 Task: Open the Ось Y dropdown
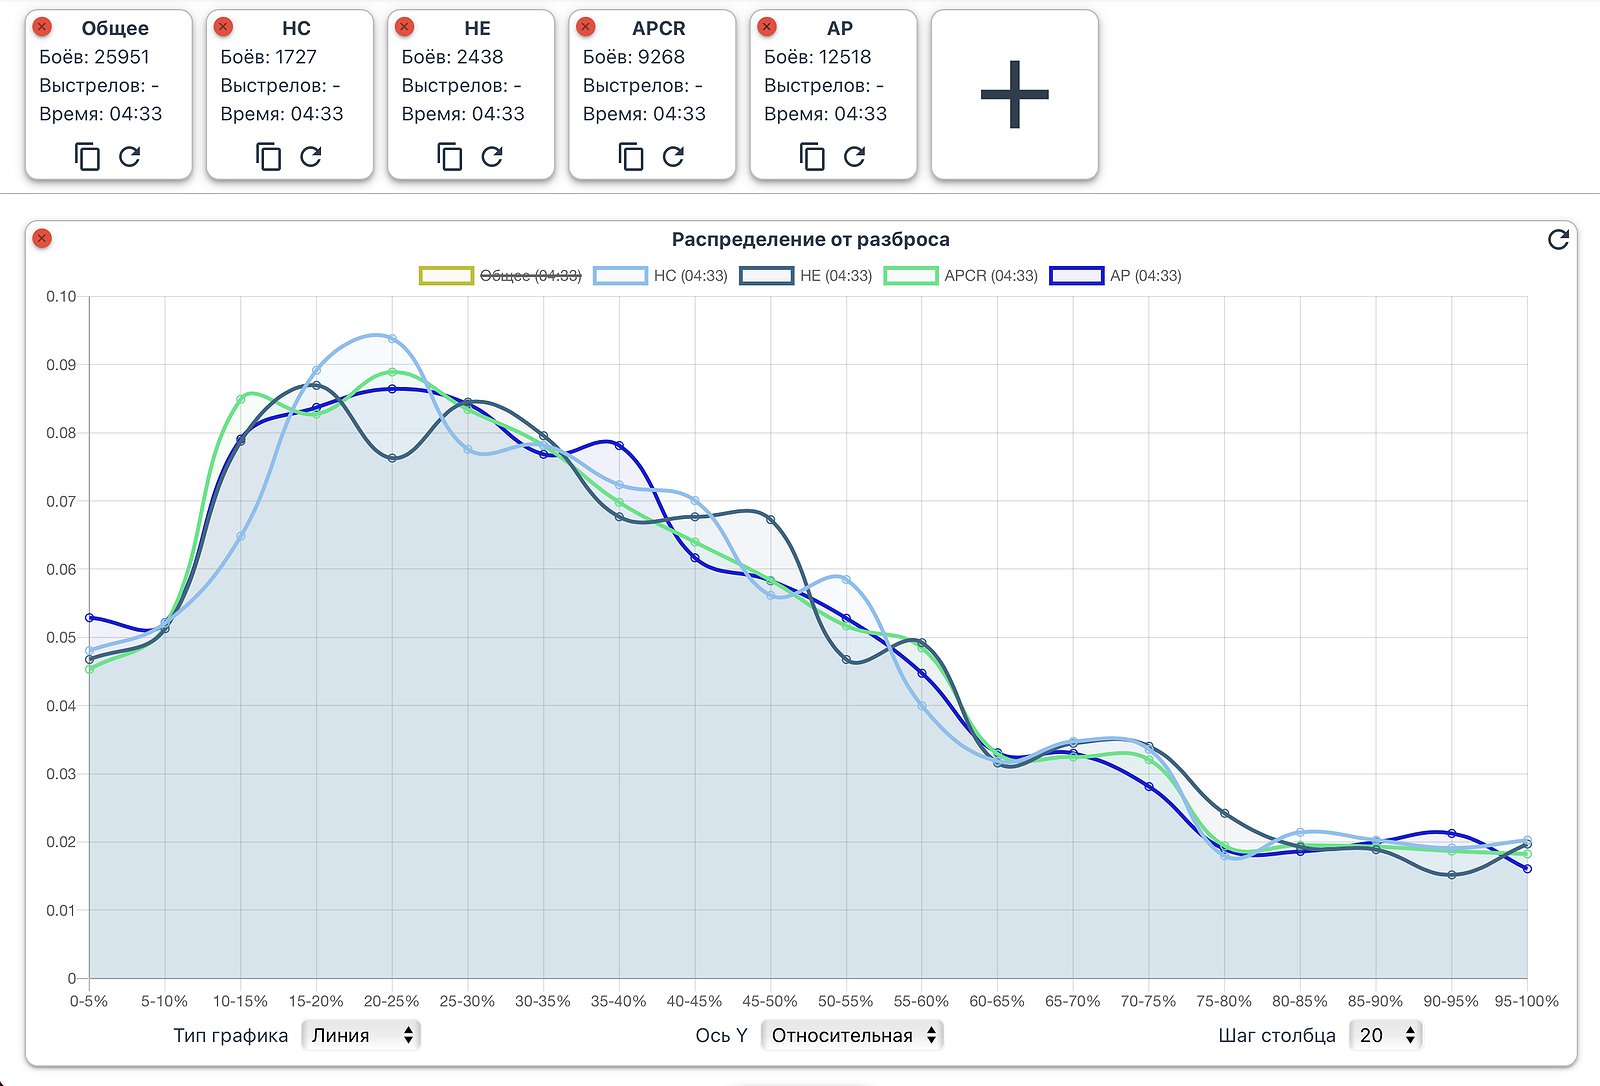pyautogui.click(x=852, y=1035)
